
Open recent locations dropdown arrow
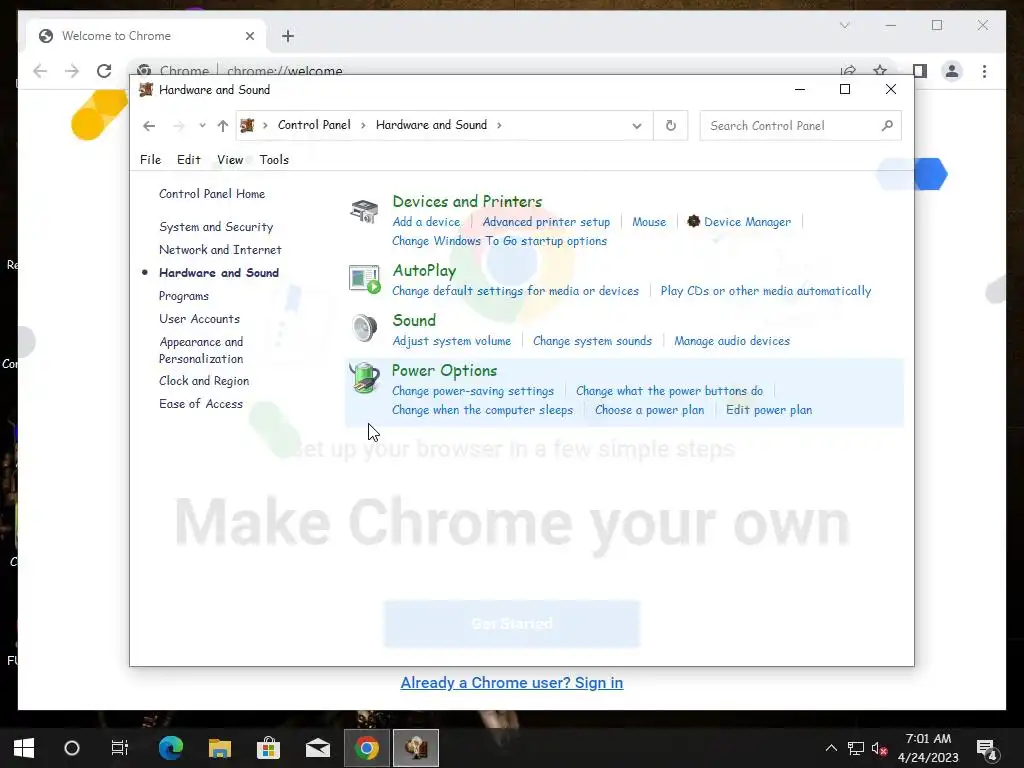tap(202, 125)
